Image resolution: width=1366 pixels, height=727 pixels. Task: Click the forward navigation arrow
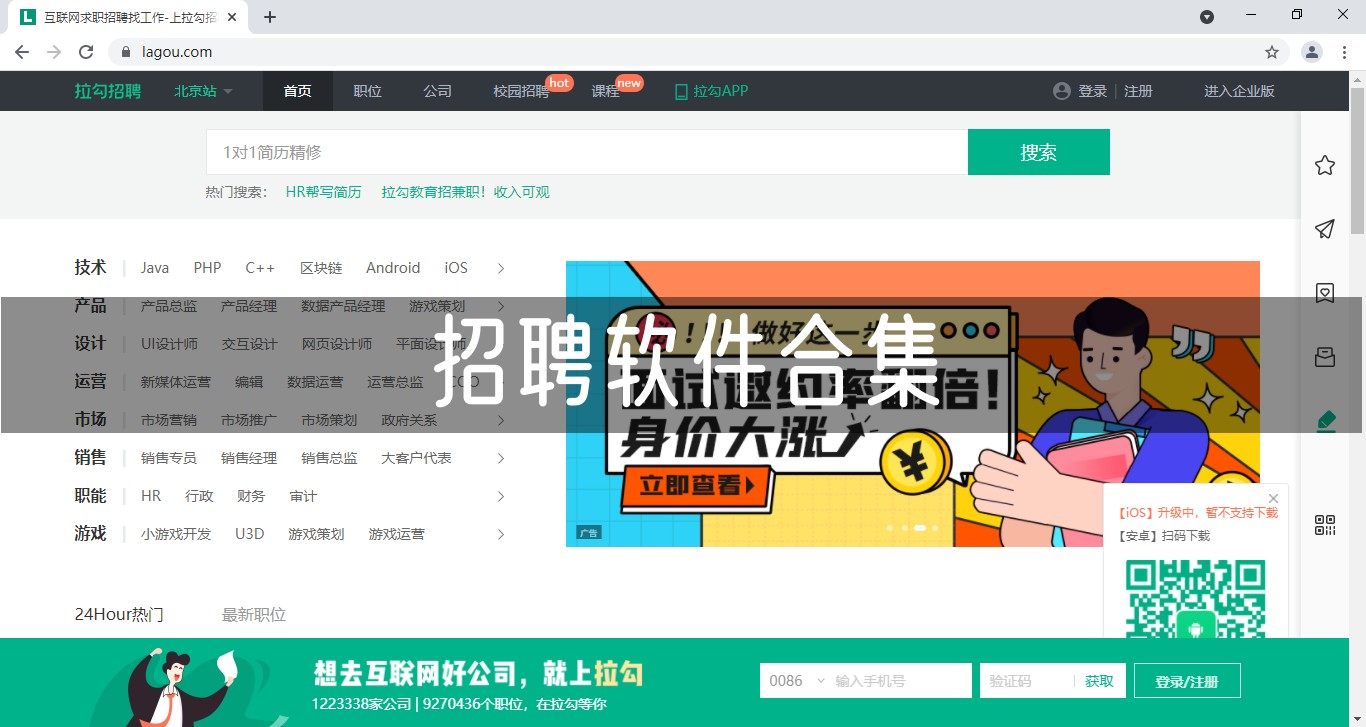(x=54, y=52)
